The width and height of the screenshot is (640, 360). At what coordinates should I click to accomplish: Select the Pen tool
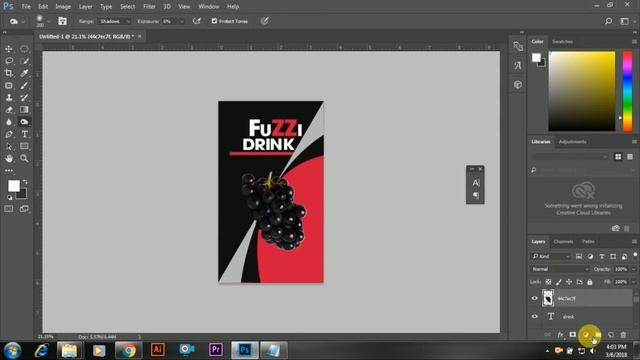pyautogui.click(x=9, y=134)
